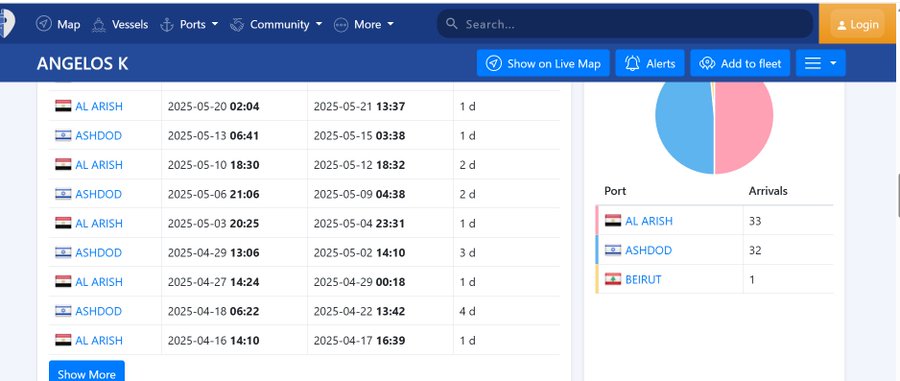Viewport: 900px width, 381px height.
Task: Click Show on Live Map button
Action: [x=543, y=63]
